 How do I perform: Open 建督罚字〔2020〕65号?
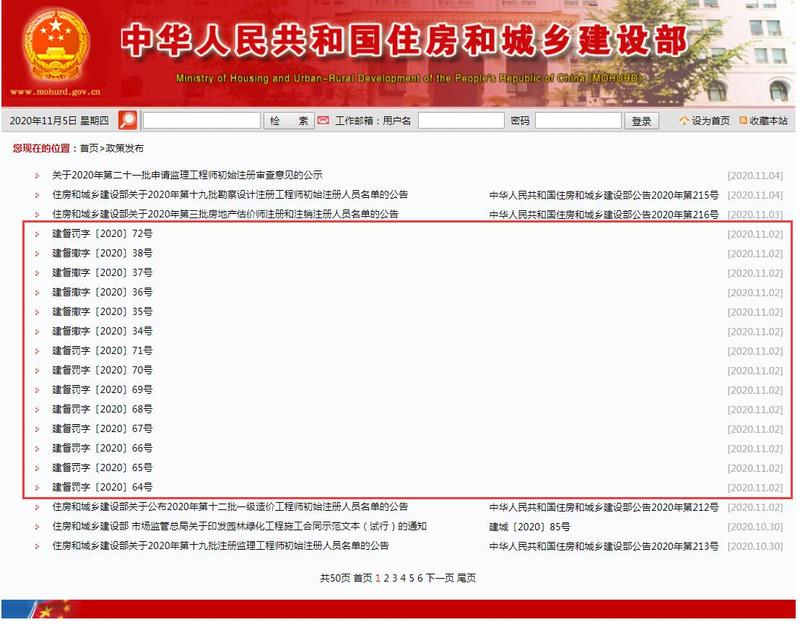click(x=102, y=467)
